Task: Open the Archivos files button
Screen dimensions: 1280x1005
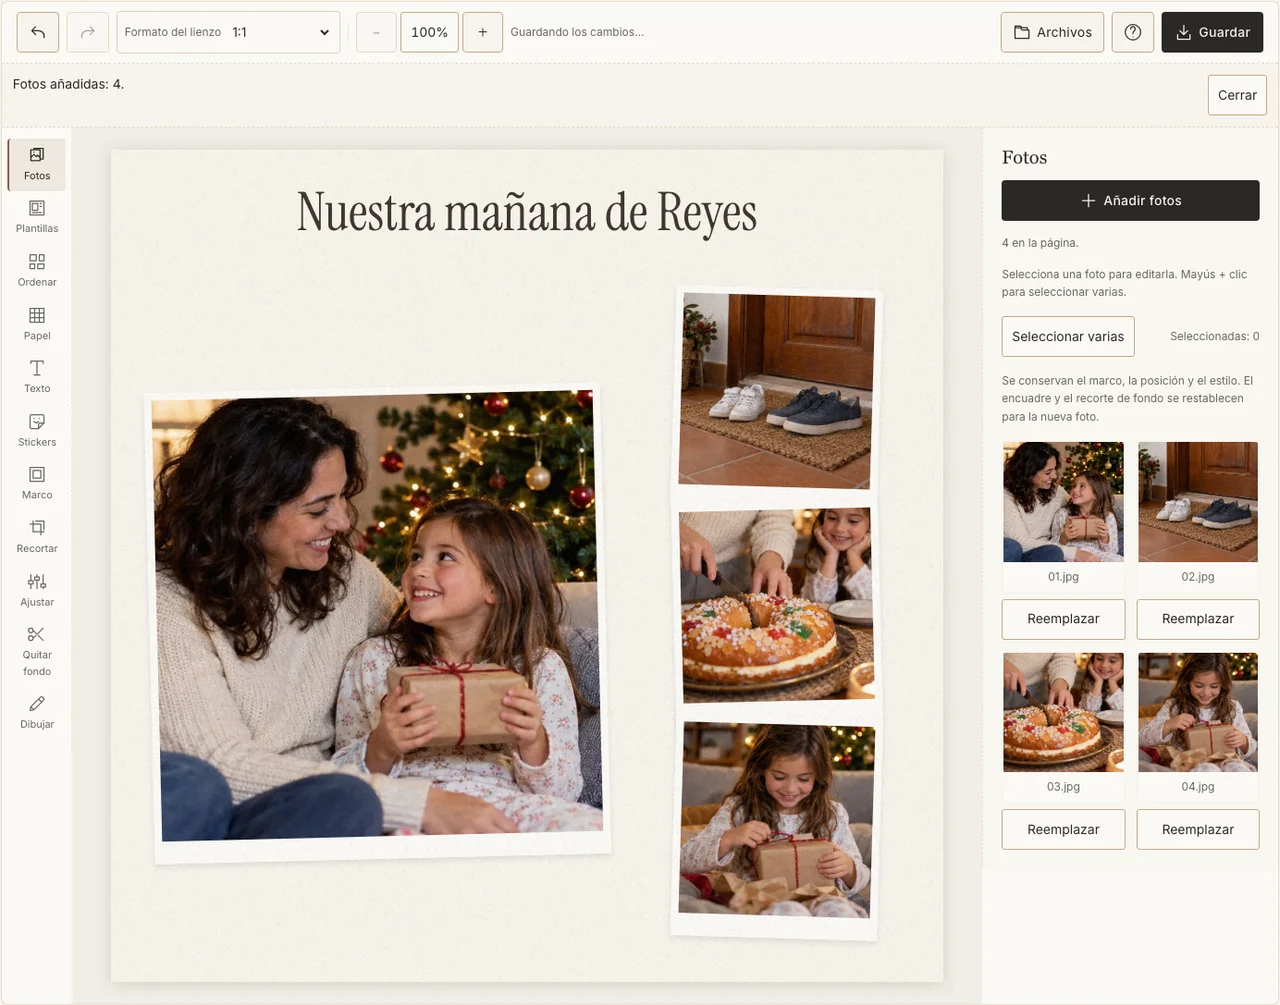Action: point(1052,32)
